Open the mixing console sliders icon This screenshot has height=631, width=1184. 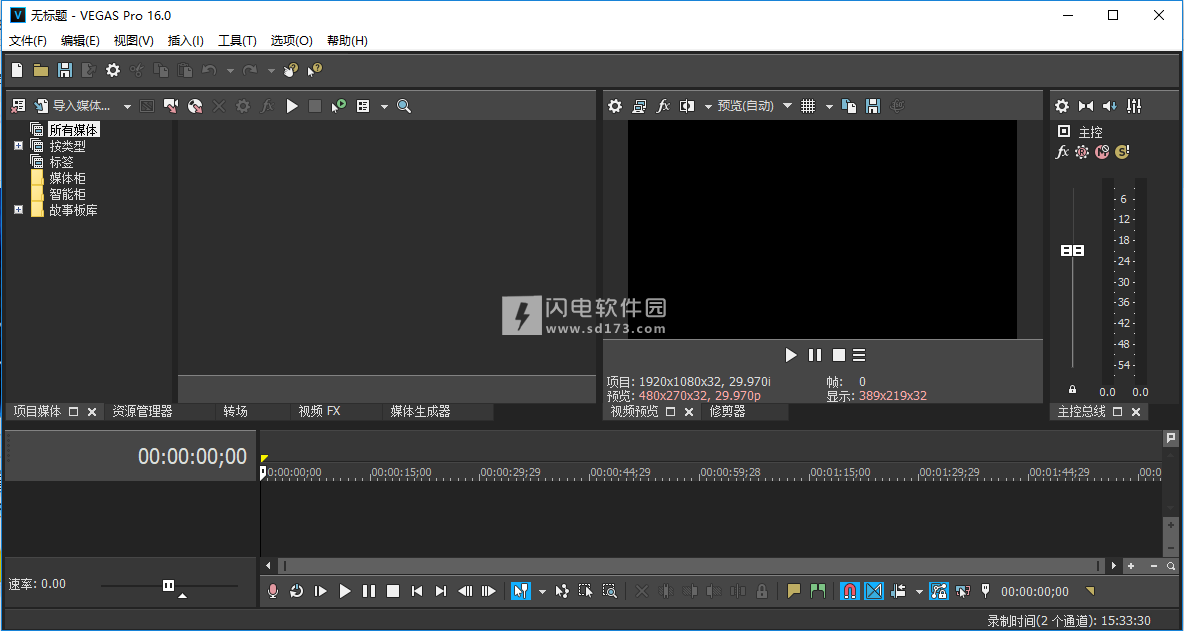click(x=1133, y=106)
